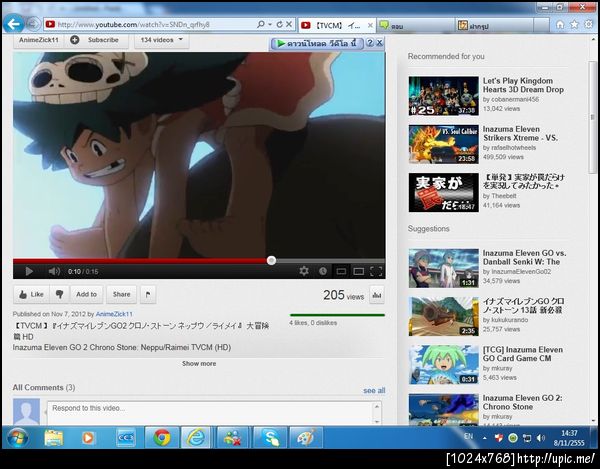Open the taskbar clock 14:37
This screenshot has width=600, height=469.
click(x=569, y=438)
